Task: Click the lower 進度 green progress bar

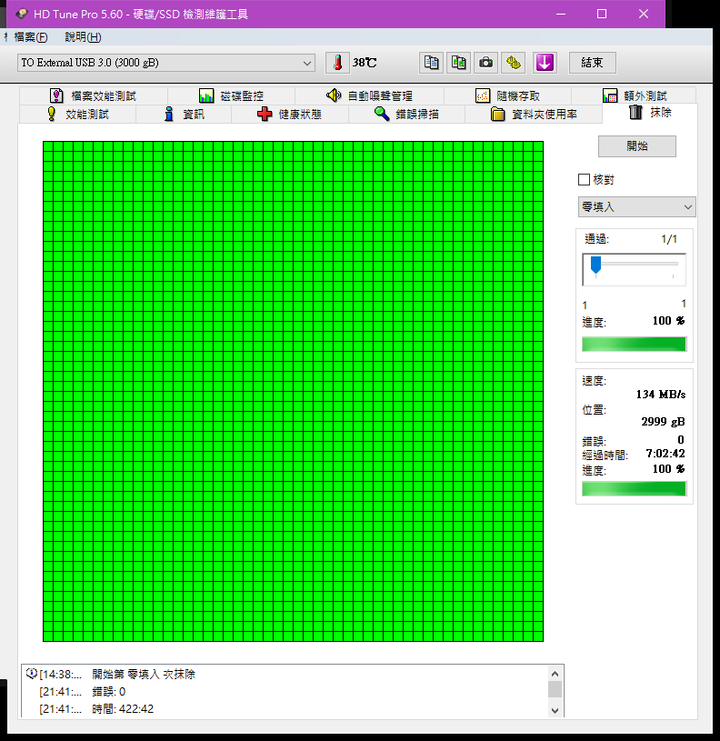Action: (x=634, y=489)
